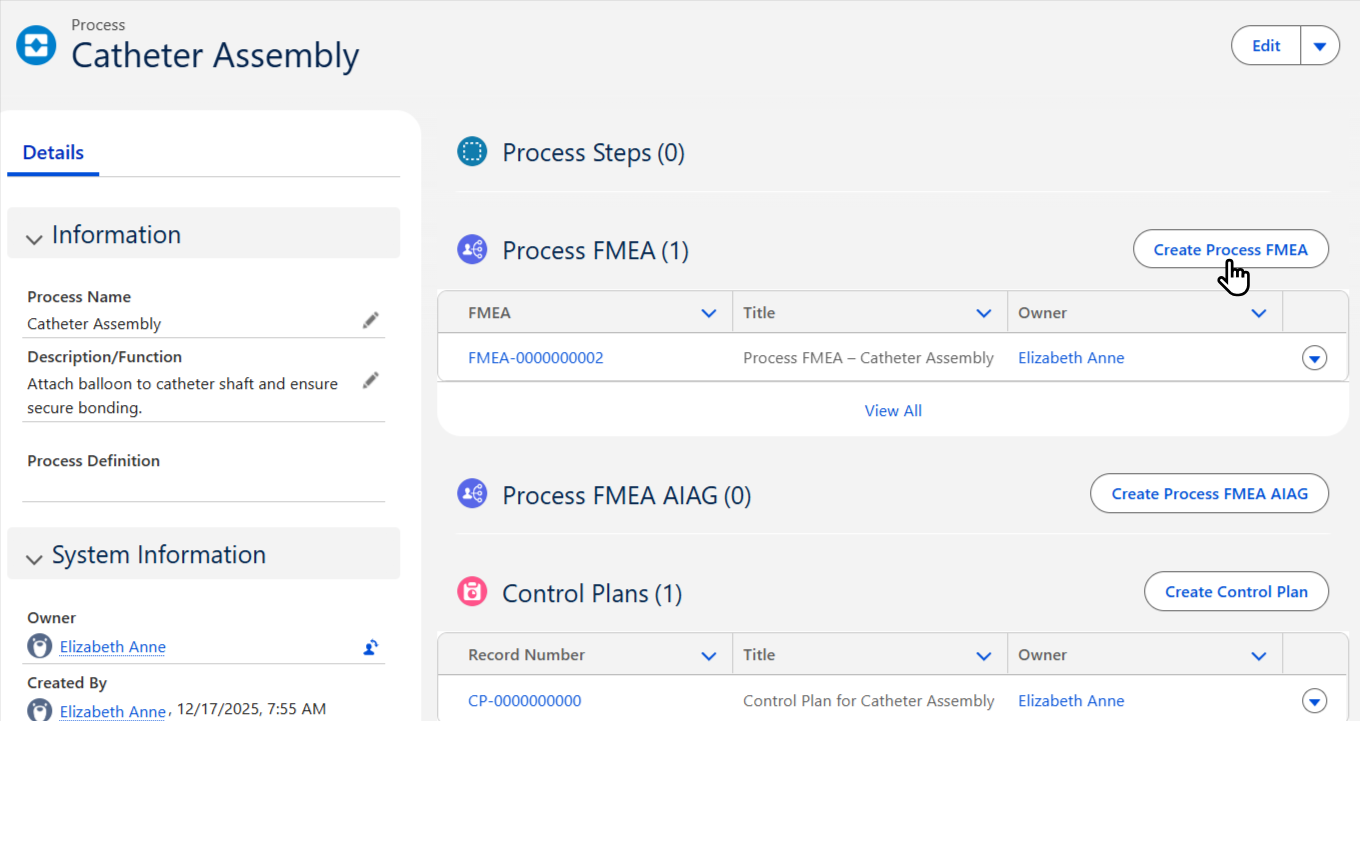Click the Create Control Plan button

pos(1236,591)
